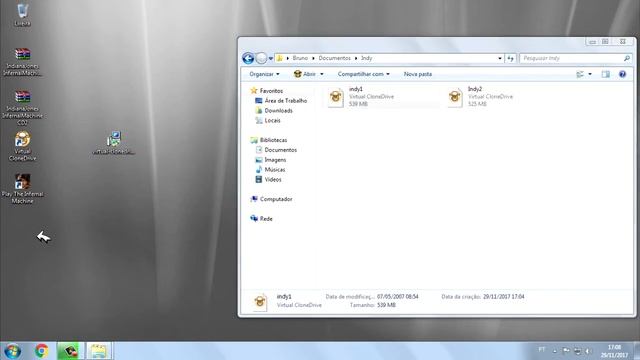Viewport: 640px width, 360px height.
Task: Click the Data de modificação value 07/05/2007 08:54
Action: tap(398, 297)
